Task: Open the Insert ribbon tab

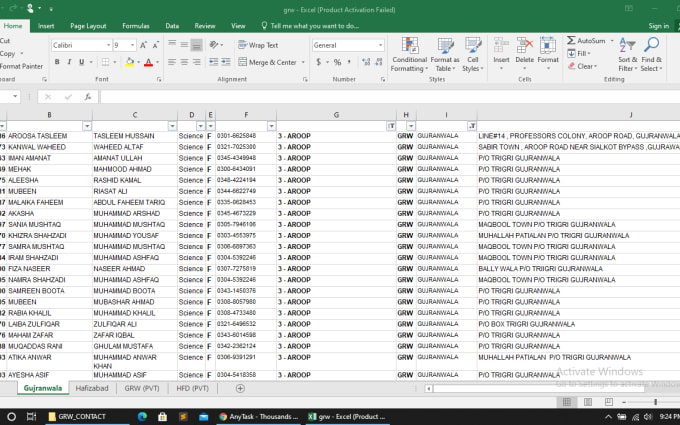Action: pyautogui.click(x=46, y=26)
